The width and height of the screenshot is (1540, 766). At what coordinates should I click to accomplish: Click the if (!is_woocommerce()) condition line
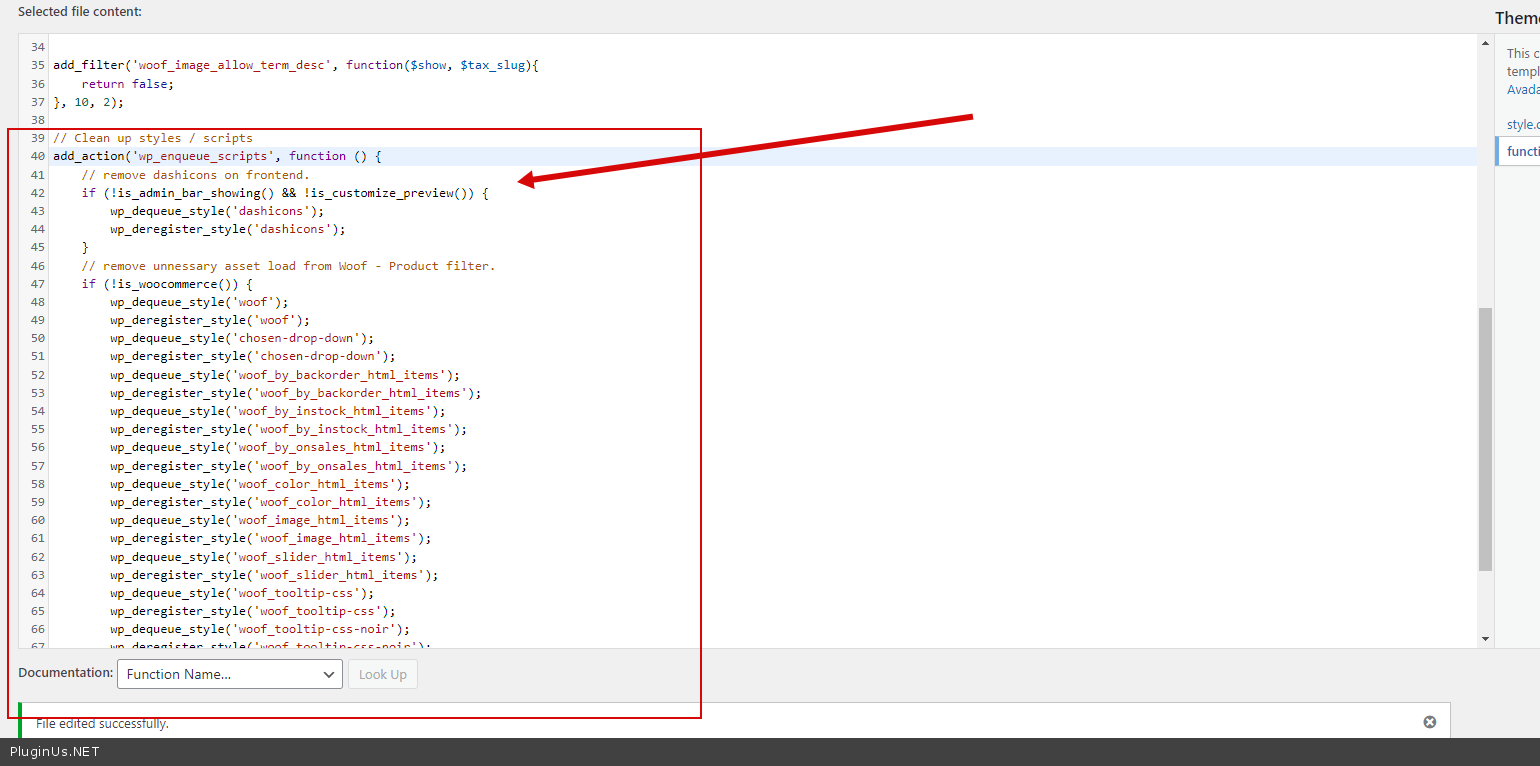167,284
